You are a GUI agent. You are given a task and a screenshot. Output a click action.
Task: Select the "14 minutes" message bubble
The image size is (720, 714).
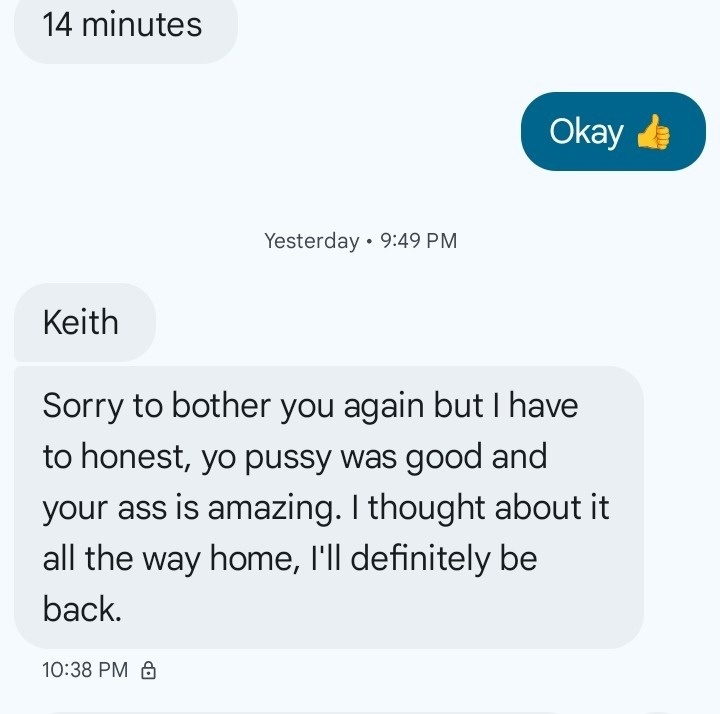[123, 25]
